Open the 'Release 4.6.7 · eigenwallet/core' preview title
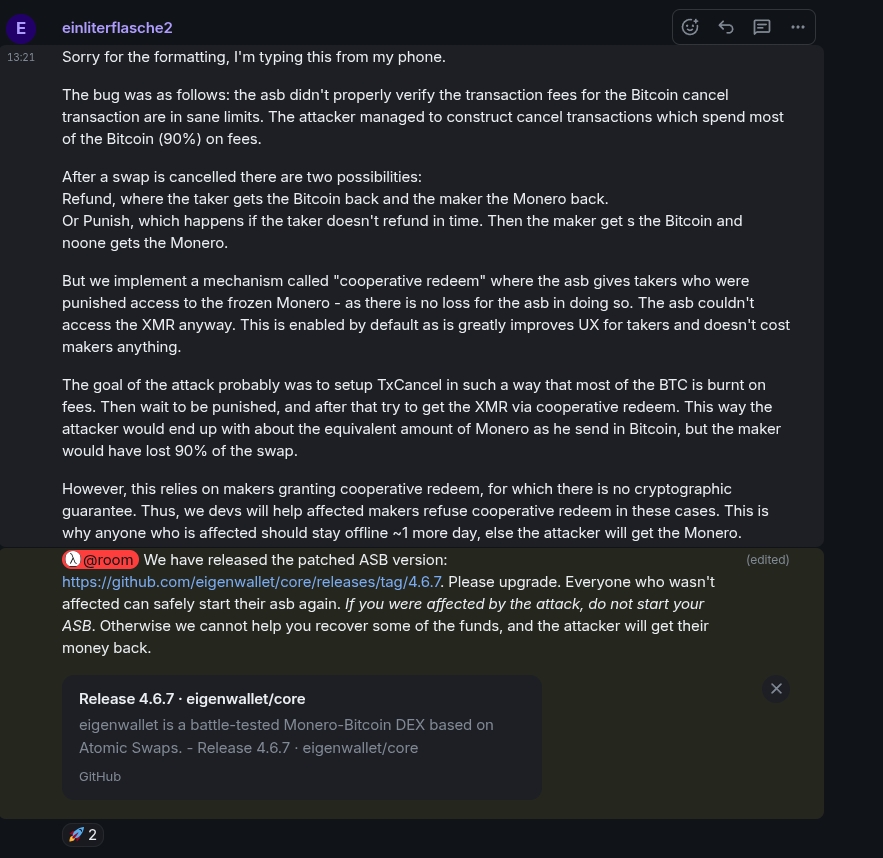The height and width of the screenshot is (858, 883). coord(192,699)
